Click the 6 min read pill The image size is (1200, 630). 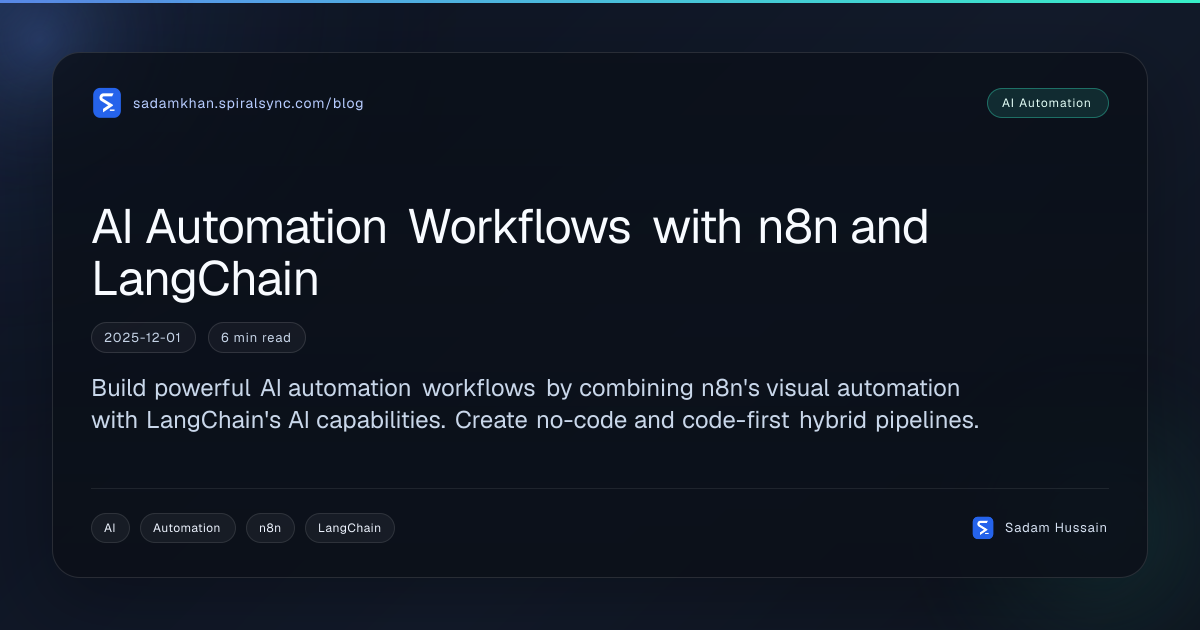coord(256,338)
